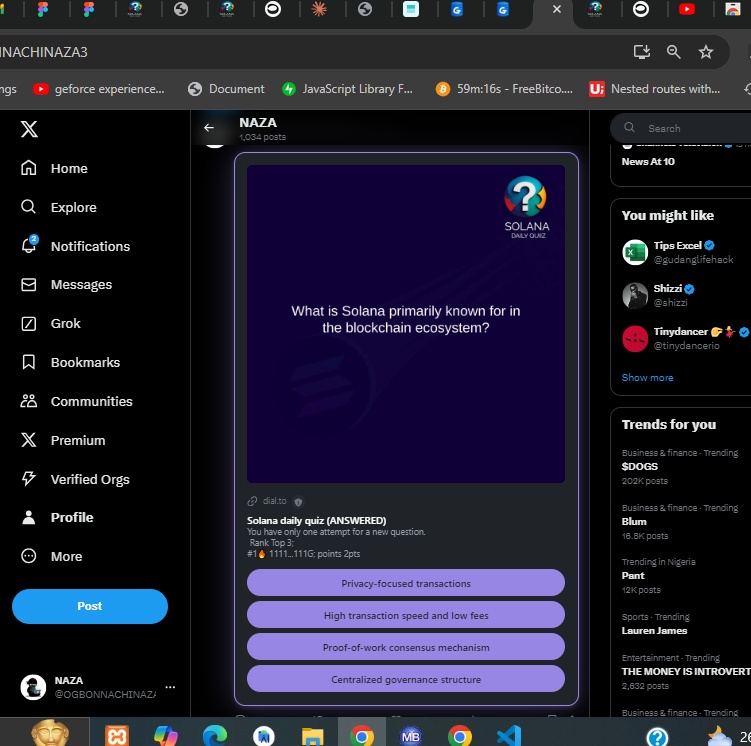The image size is (751, 746).
Task: Click NAZA account avatar at bottom
Action: click(x=33, y=688)
